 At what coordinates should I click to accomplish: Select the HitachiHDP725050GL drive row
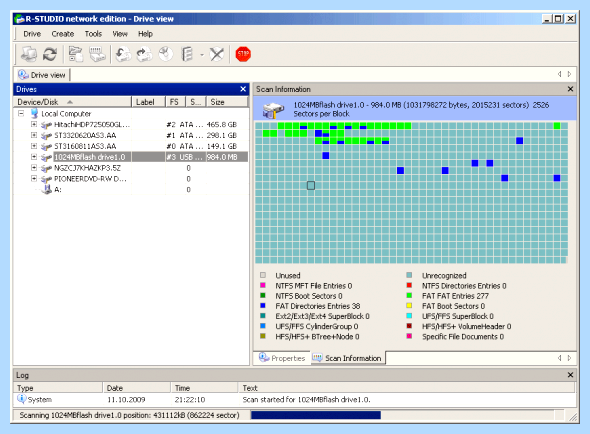(x=131, y=124)
